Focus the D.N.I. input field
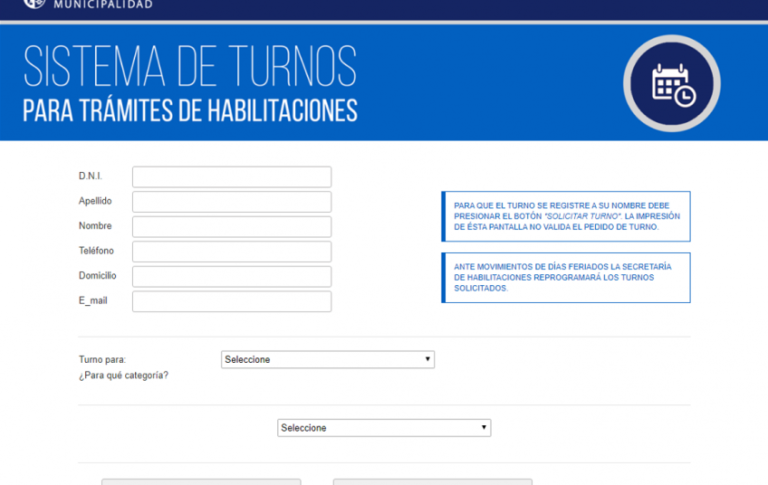The width and height of the screenshot is (768, 485). click(231, 177)
